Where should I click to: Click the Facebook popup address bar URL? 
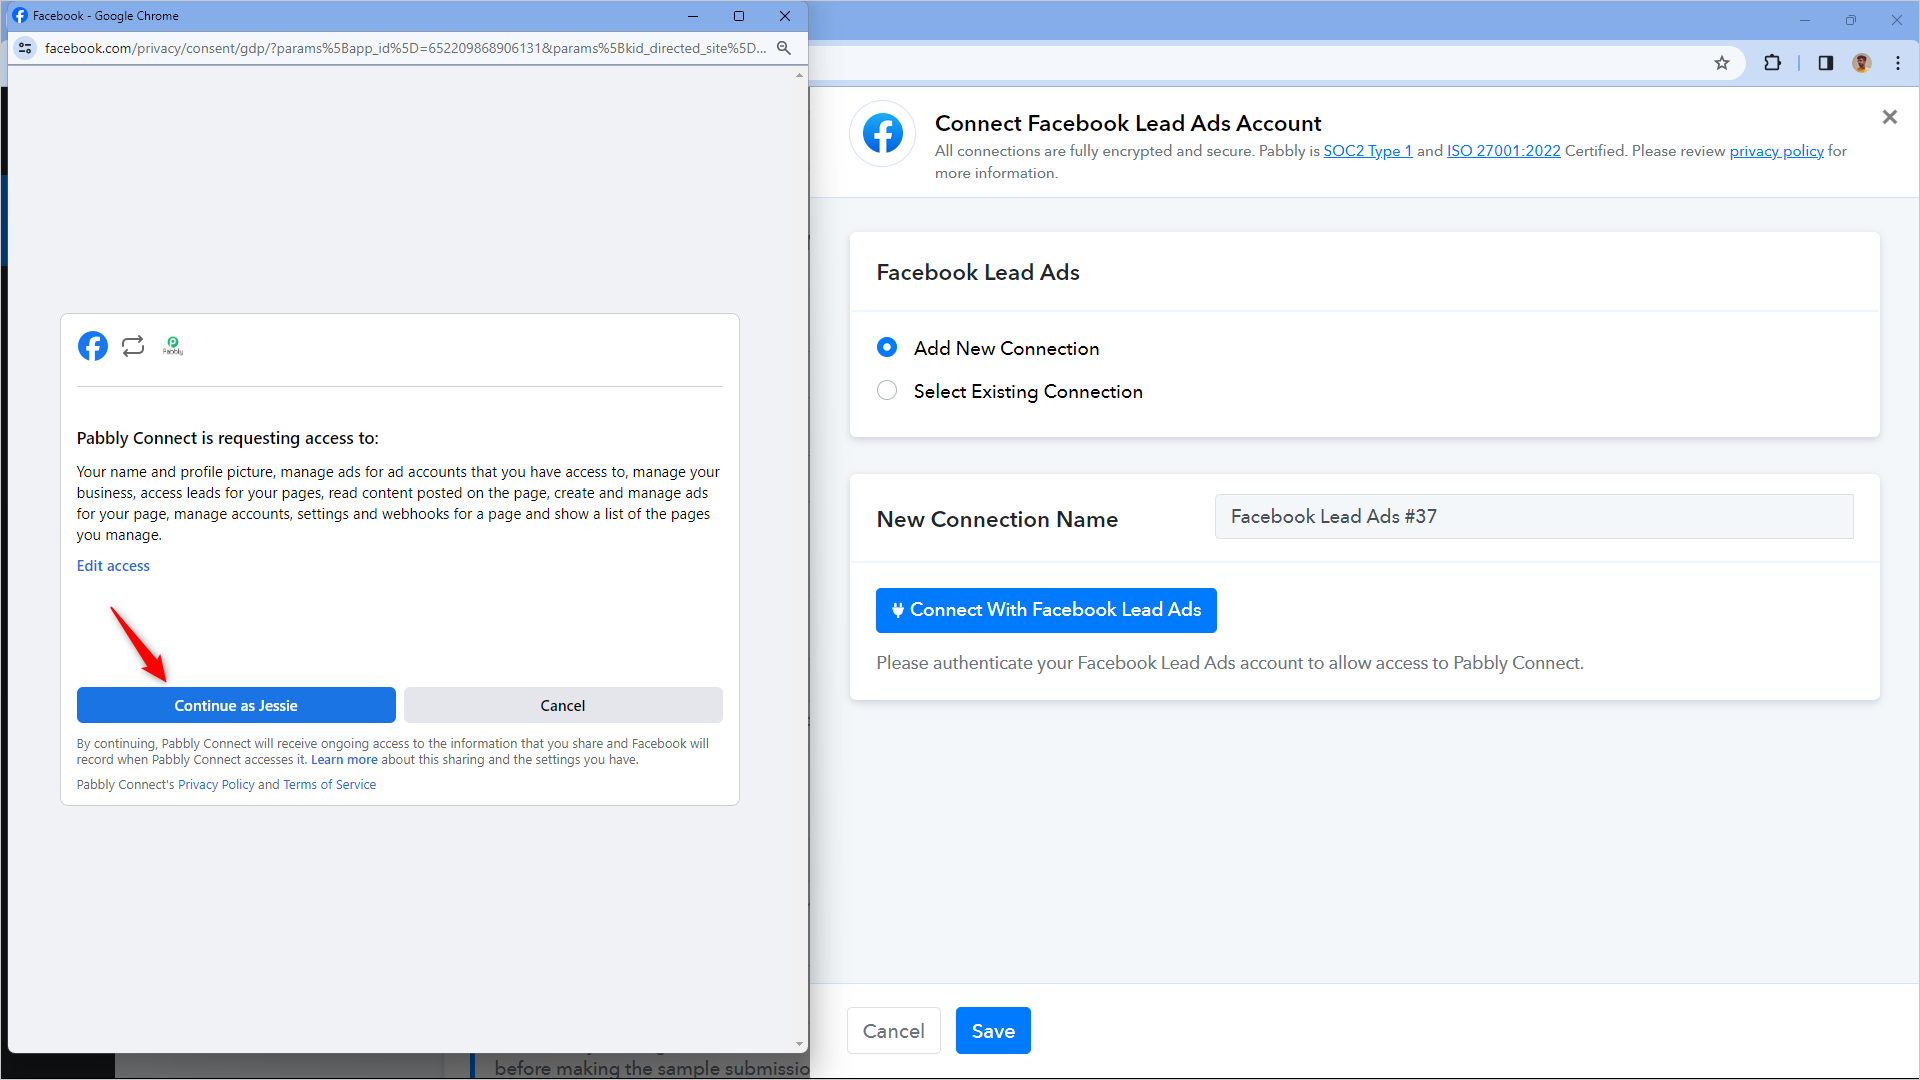pyautogui.click(x=406, y=48)
